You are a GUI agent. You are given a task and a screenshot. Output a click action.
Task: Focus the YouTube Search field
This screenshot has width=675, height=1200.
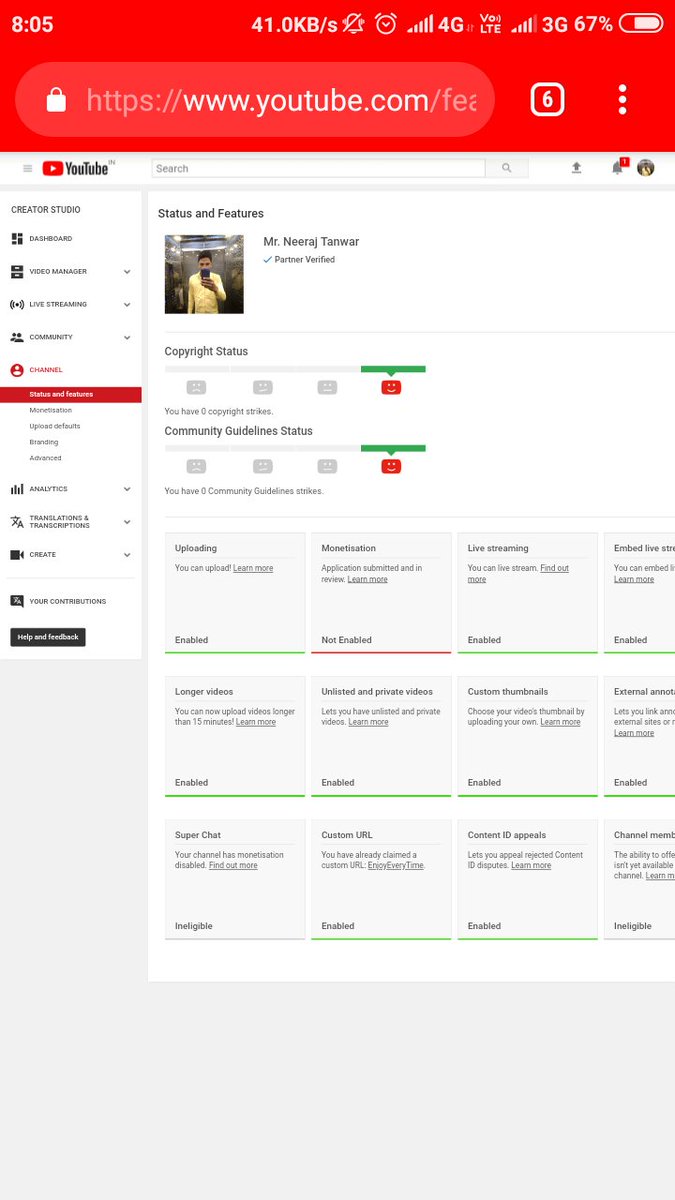point(318,168)
